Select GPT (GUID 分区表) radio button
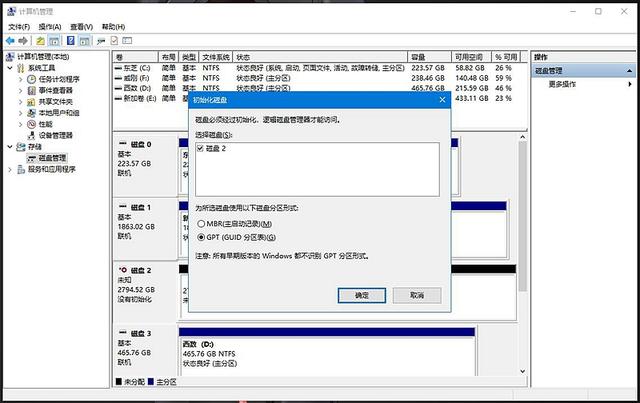This screenshot has height=403, width=640. [x=201, y=237]
